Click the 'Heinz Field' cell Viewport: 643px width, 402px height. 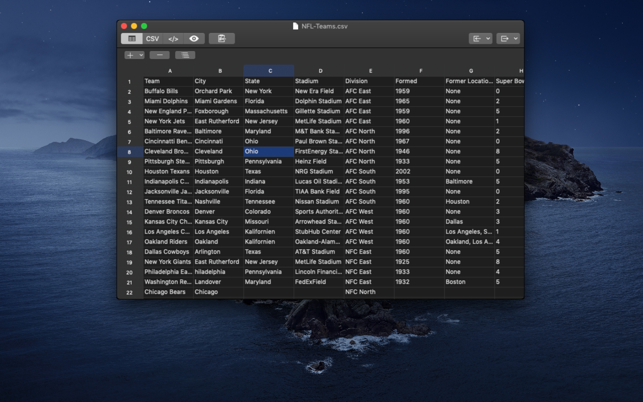point(319,162)
